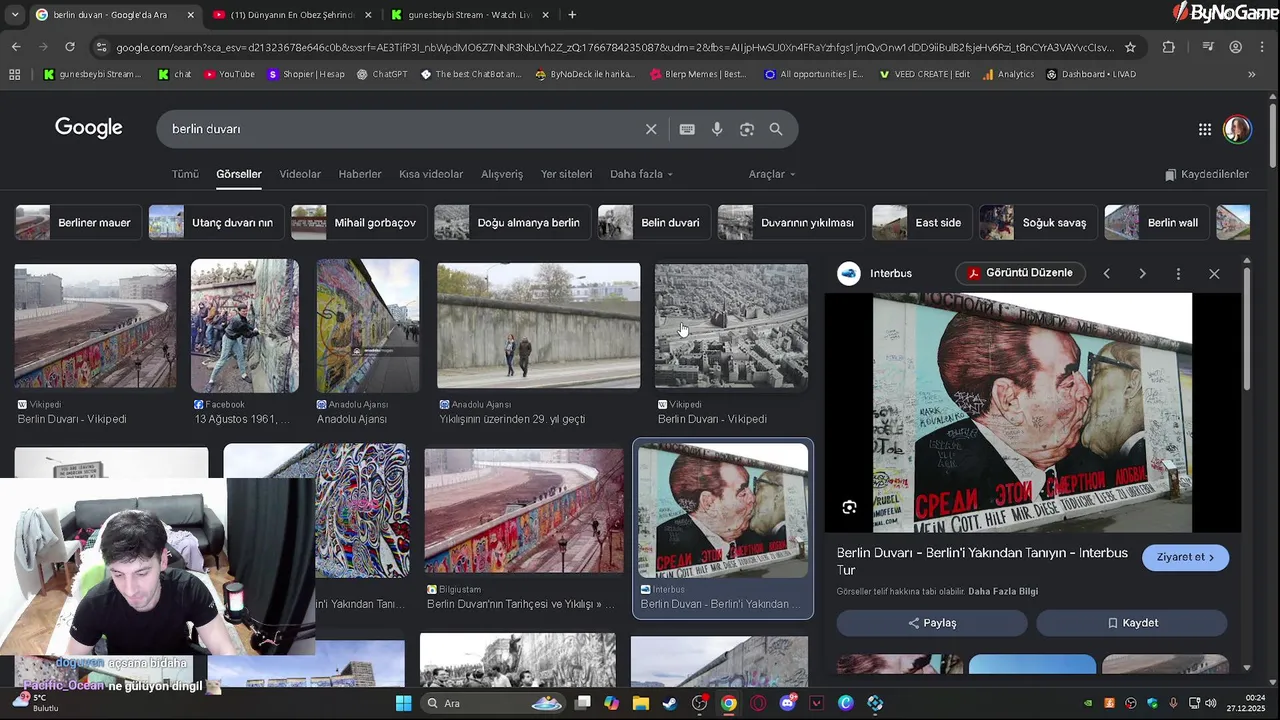Switch to Tümü results tab
This screenshot has height=720, width=1280.
(185, 174)
